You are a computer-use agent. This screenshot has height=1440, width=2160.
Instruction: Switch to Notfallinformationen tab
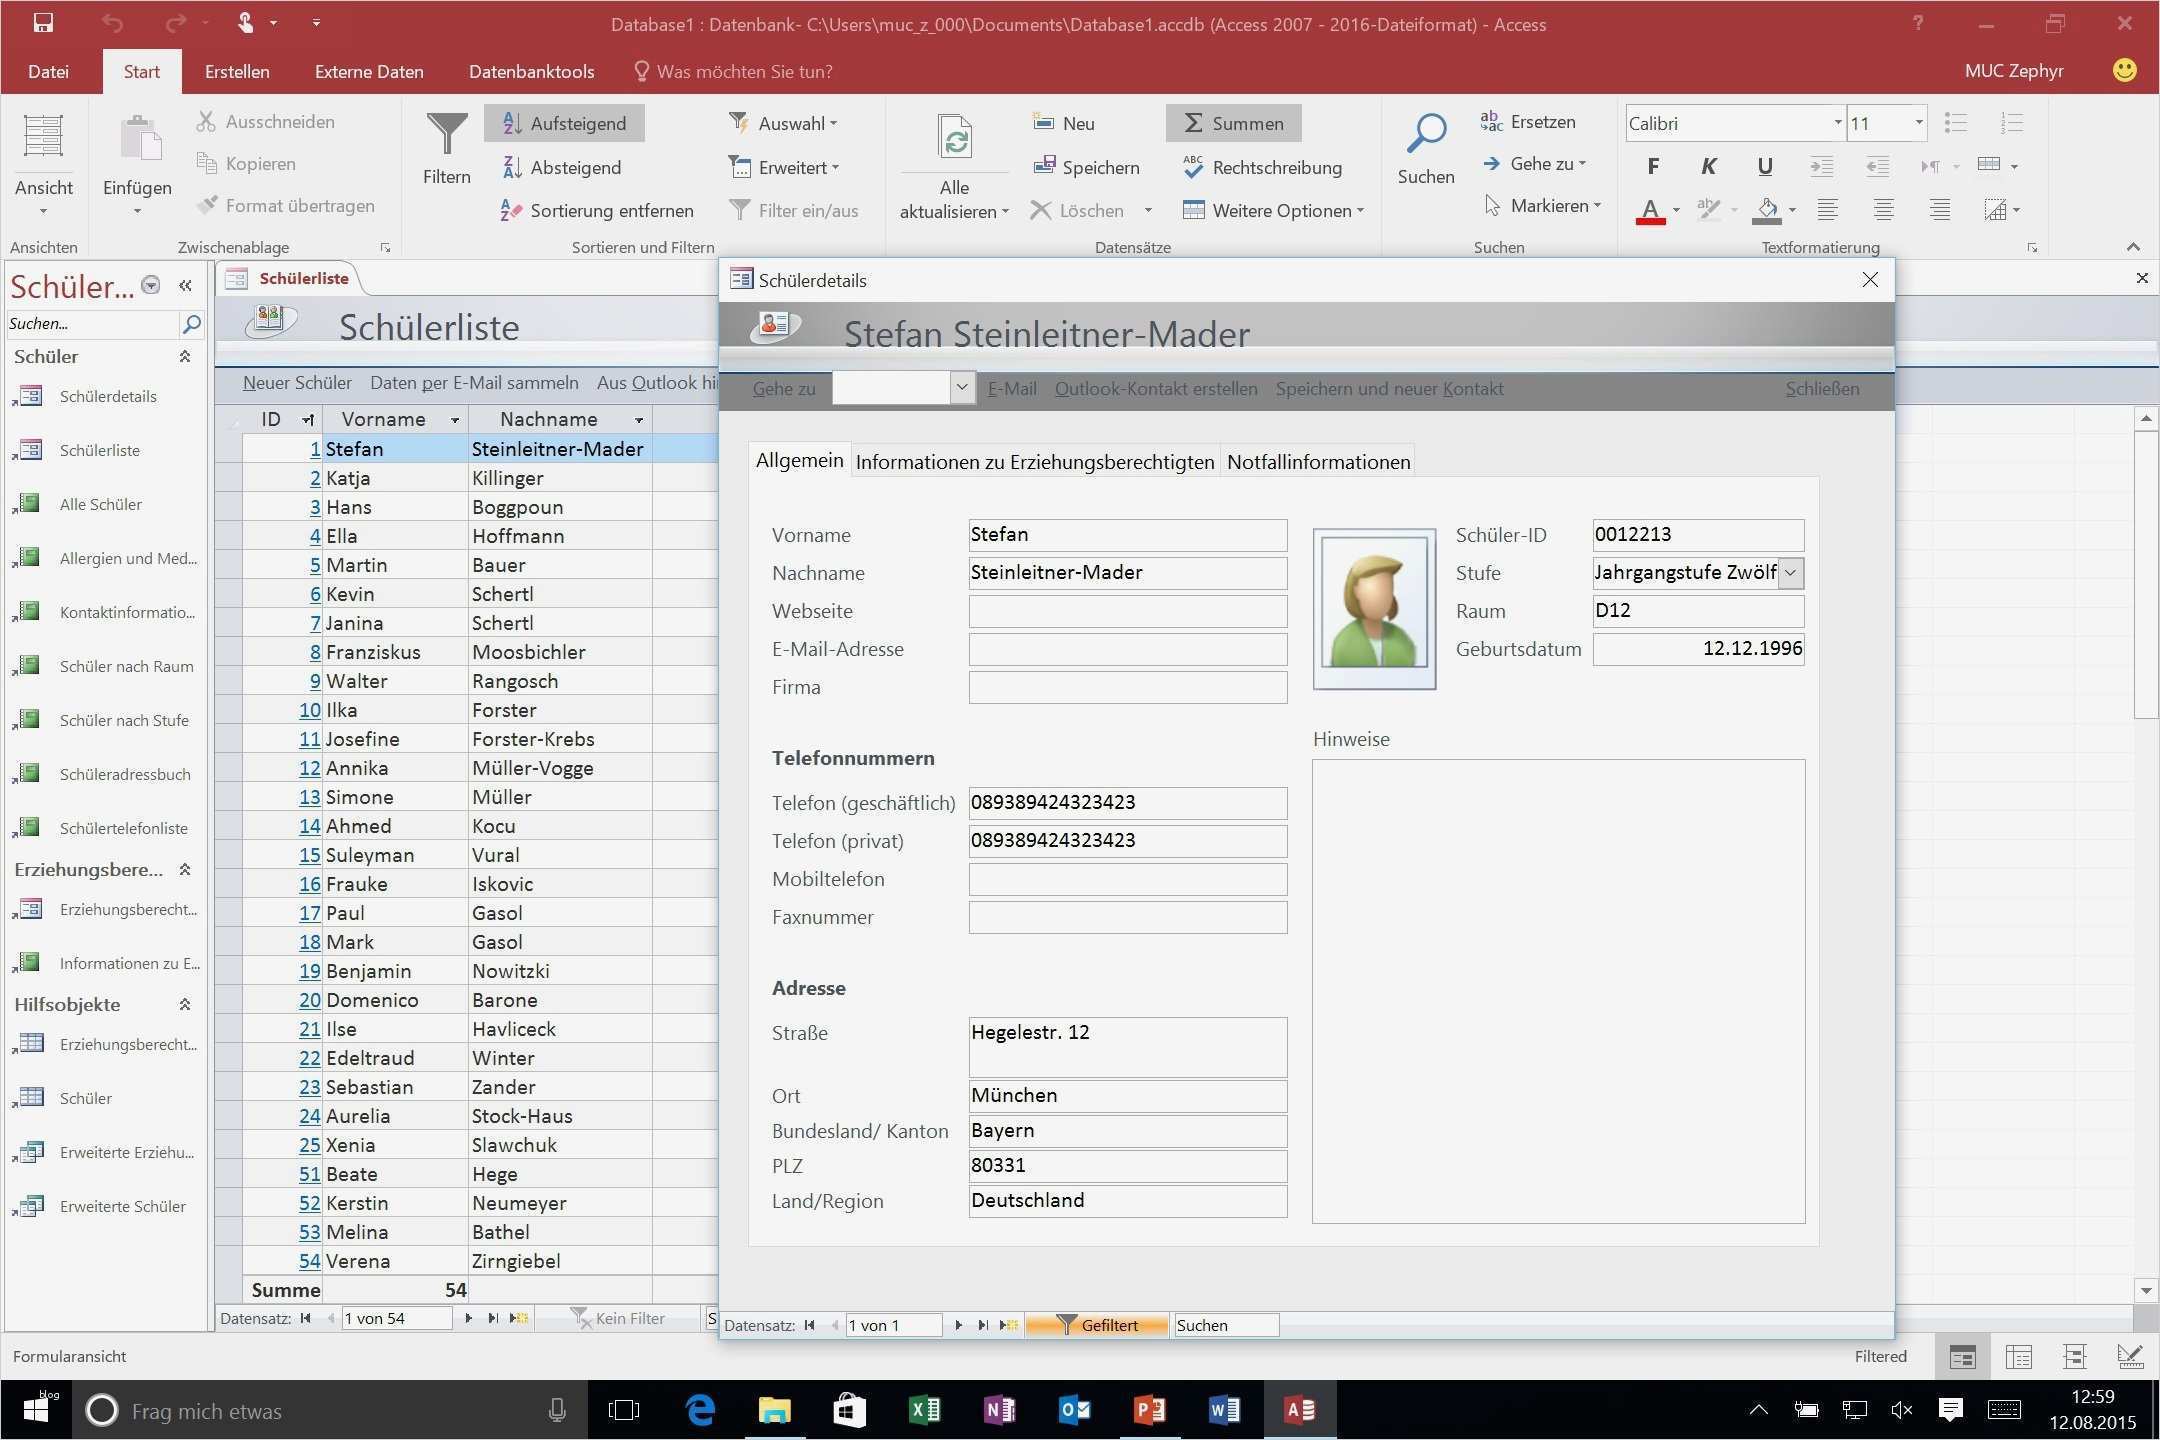click(x=1317, y=462)
